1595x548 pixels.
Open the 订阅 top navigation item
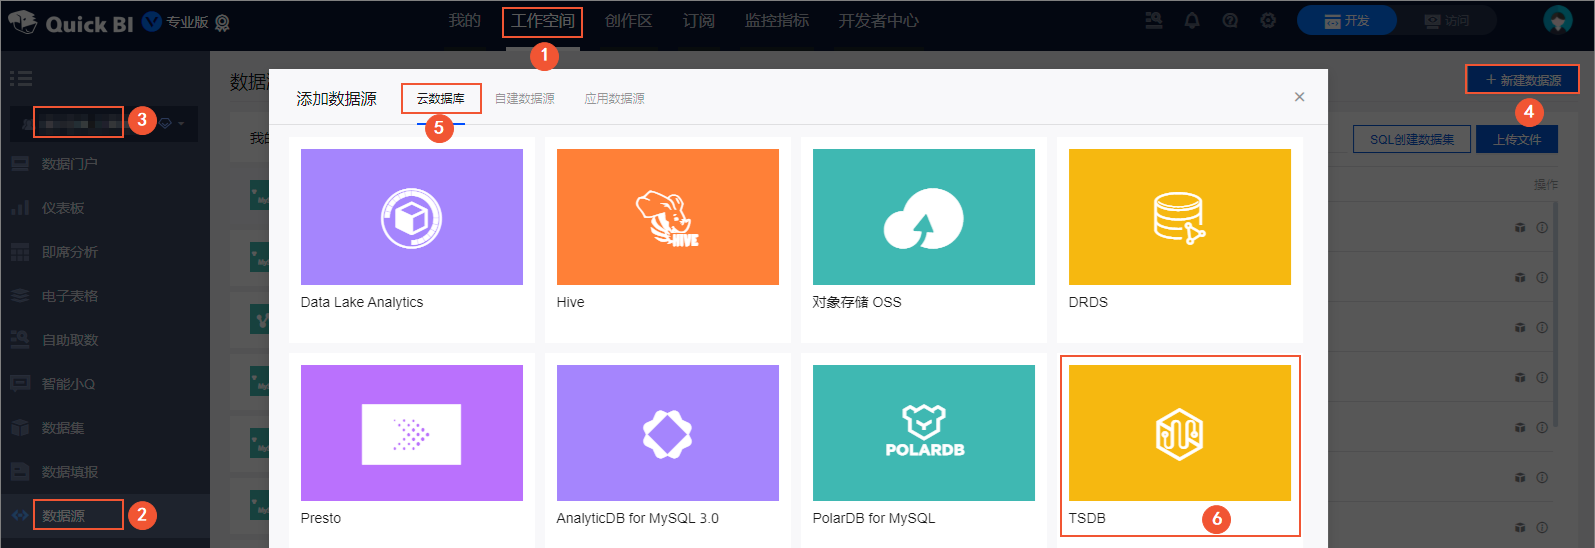(x=699, y=21)
